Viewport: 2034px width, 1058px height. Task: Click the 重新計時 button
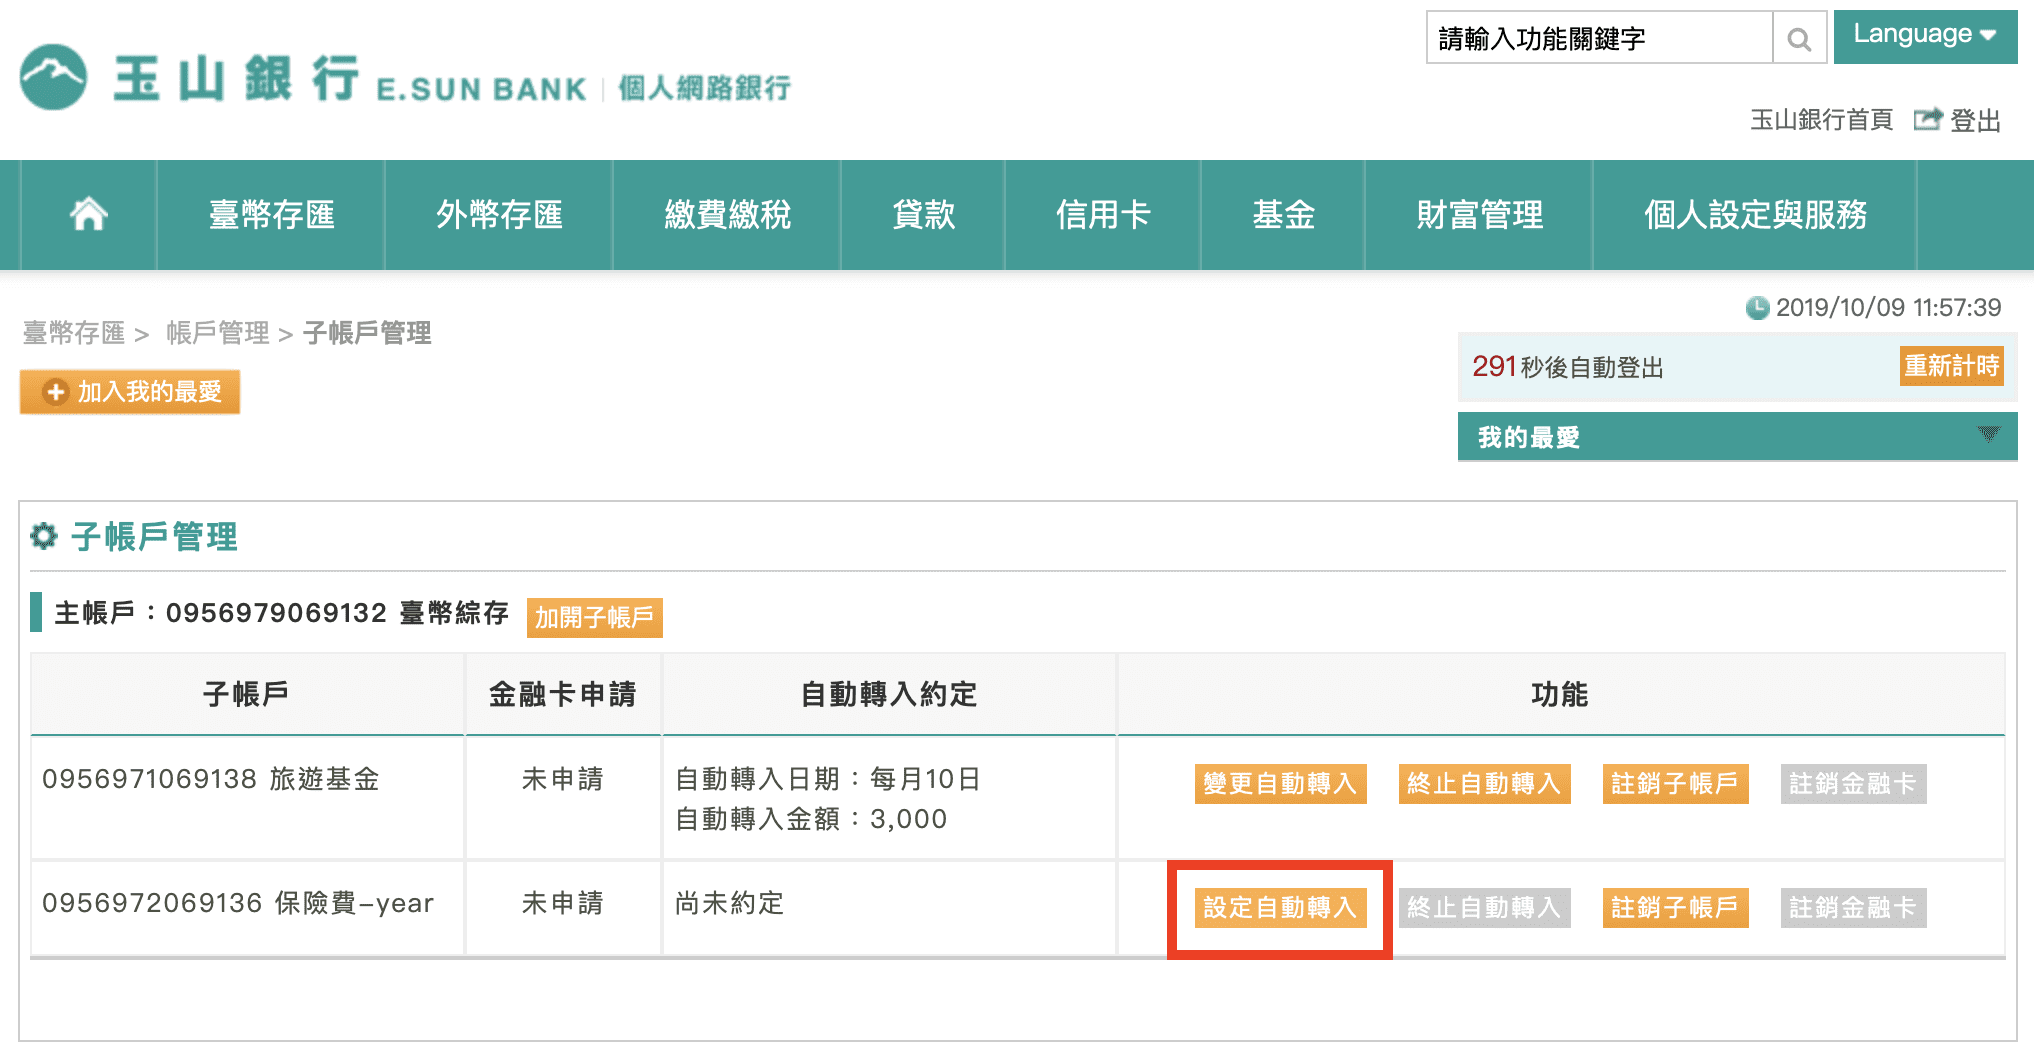[x=1951, y=366]
